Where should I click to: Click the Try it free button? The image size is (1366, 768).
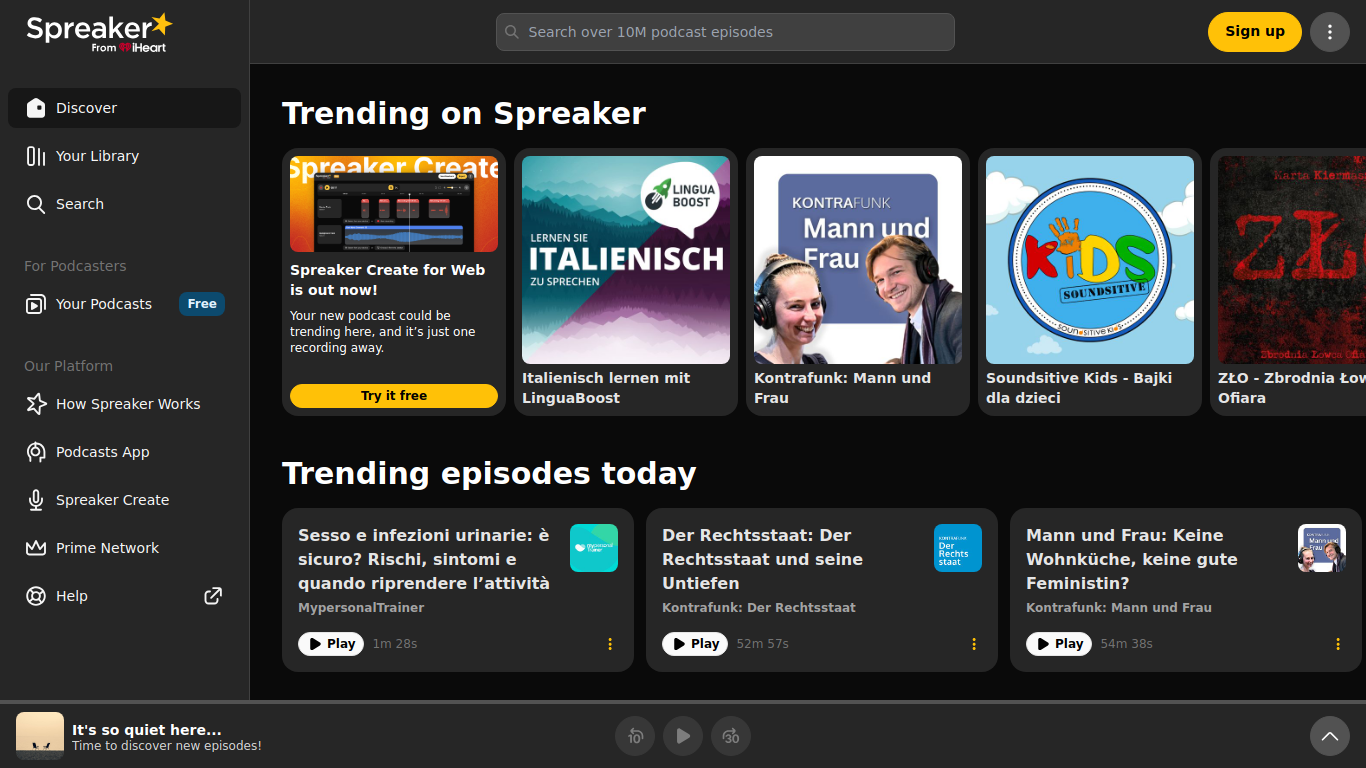tap(394, 396)
